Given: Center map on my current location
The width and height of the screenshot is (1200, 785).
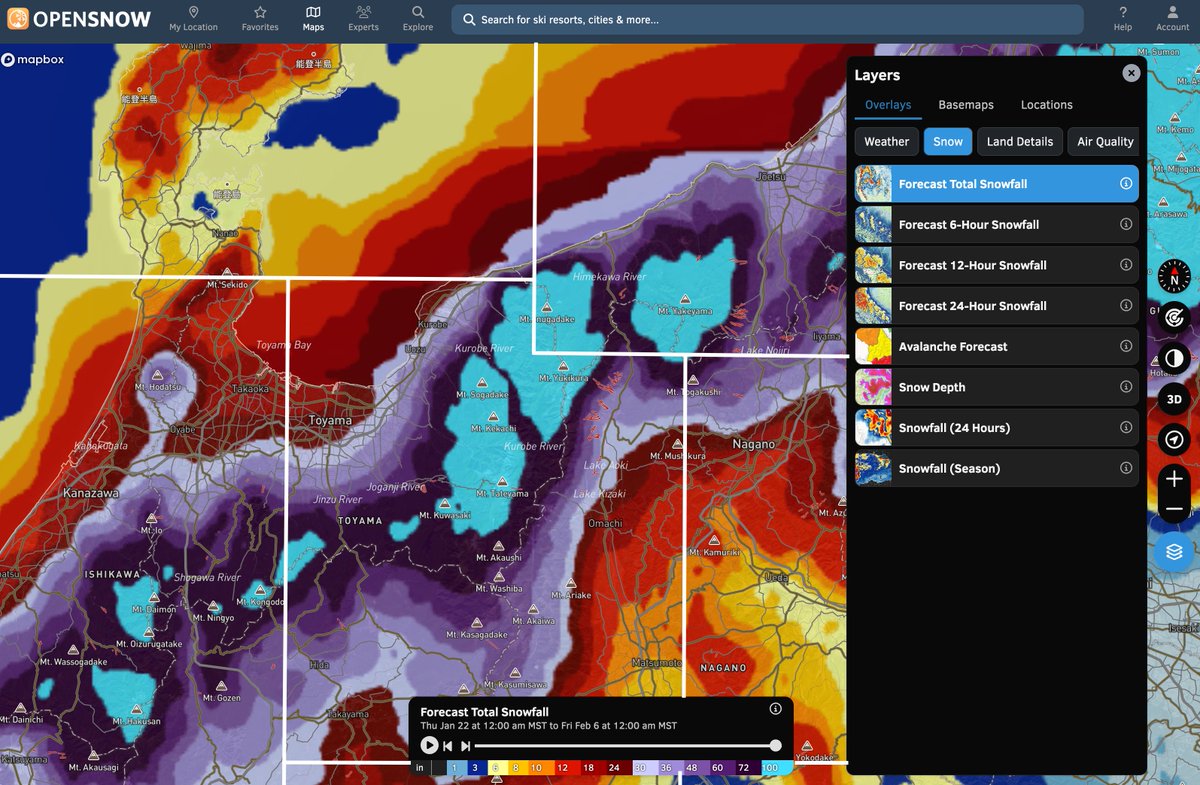Looking at the screenshot, I should (x=1174, y=439).
